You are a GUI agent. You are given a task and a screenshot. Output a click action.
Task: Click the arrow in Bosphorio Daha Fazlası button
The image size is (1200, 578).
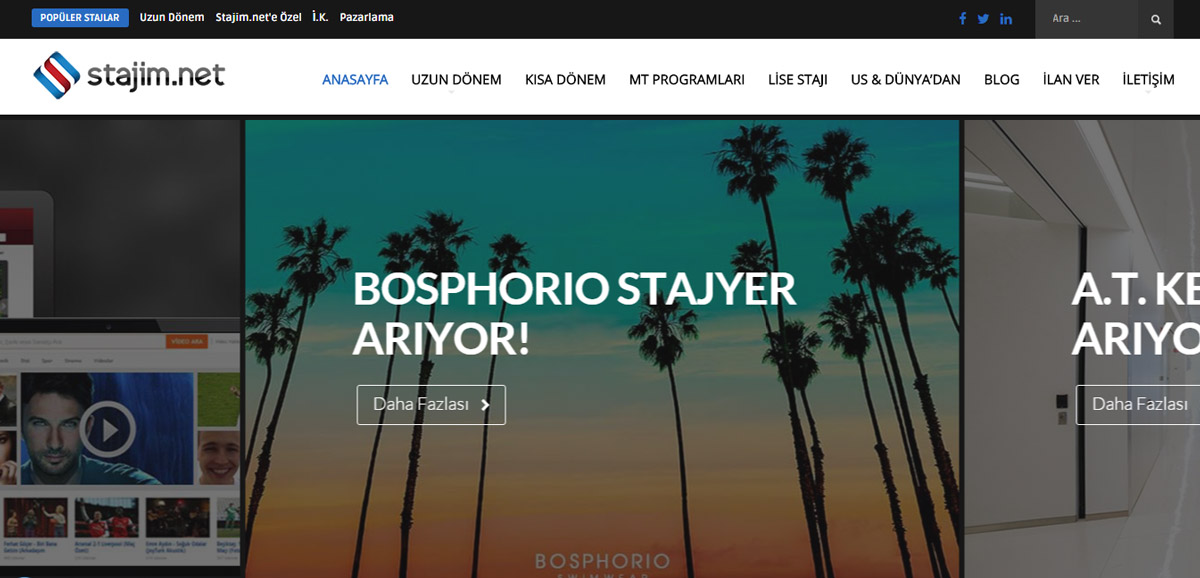(x=485, y=405)
